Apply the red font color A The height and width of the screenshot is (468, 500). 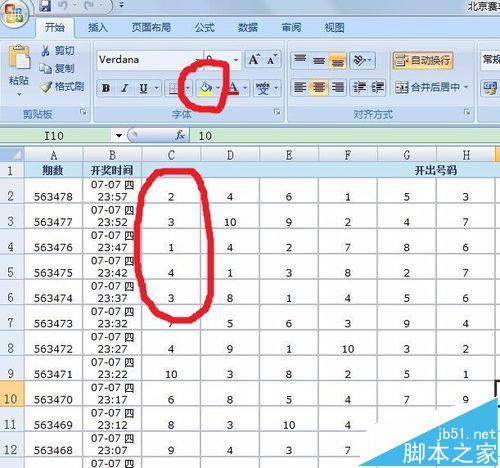tap(233, 88)
